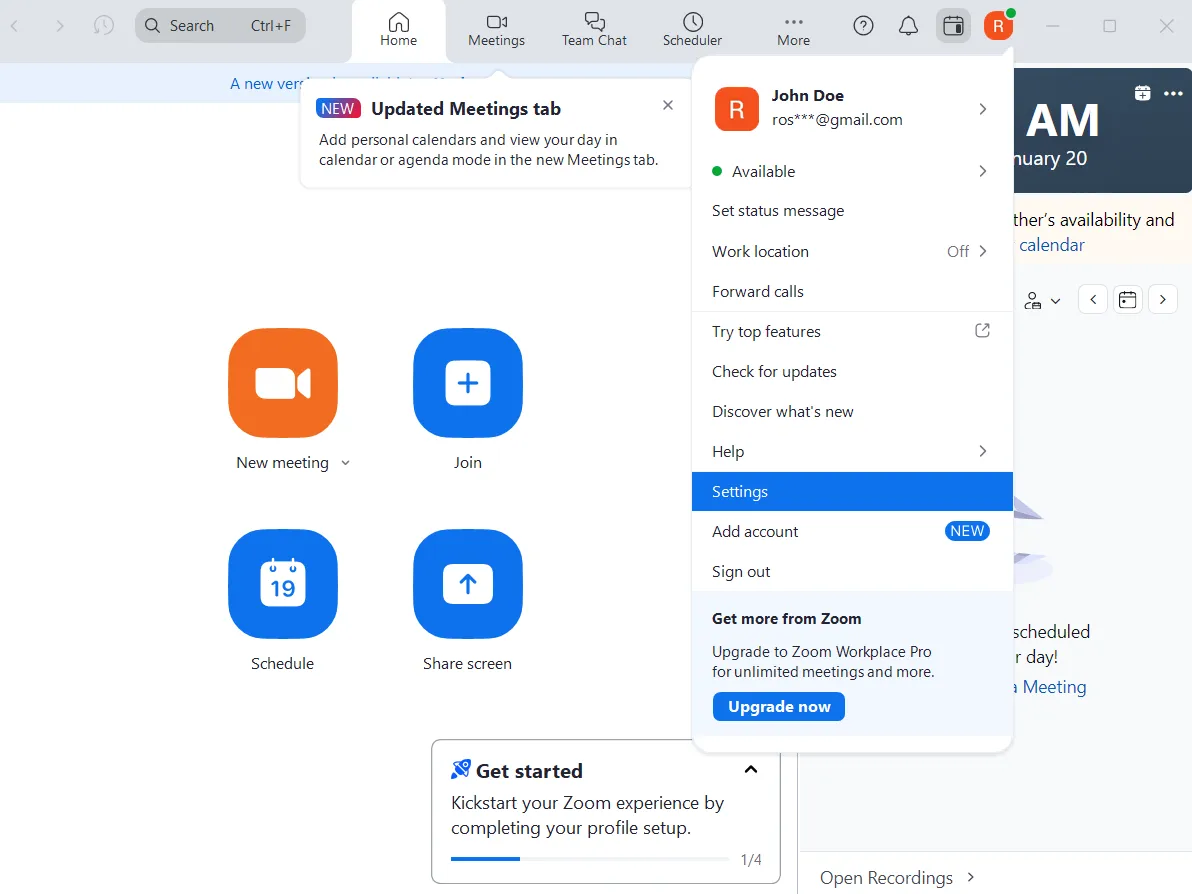1192x894 pixels.
Task: Select Add account menu item
Action: (852, 531)
